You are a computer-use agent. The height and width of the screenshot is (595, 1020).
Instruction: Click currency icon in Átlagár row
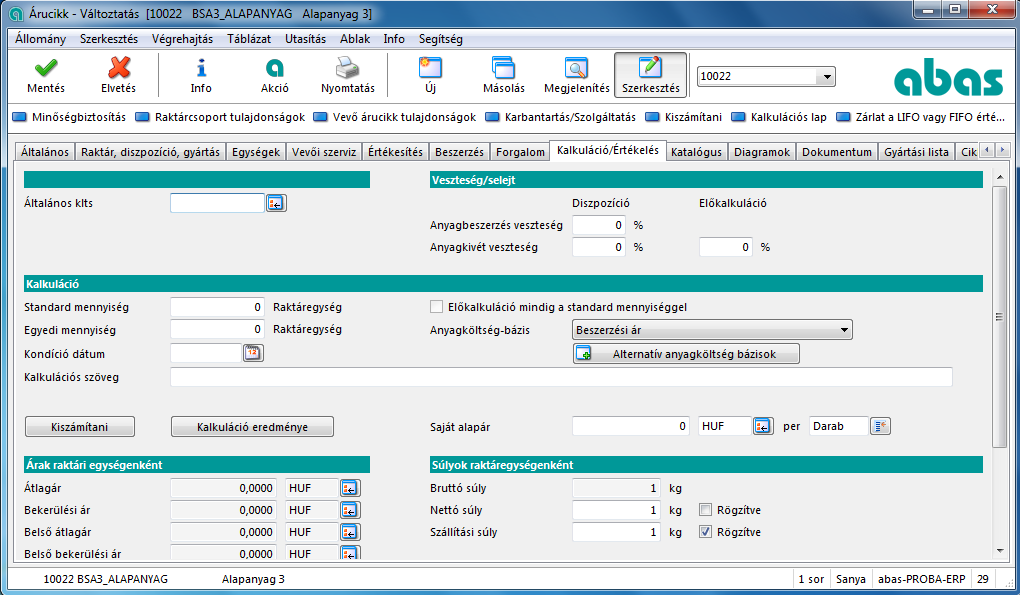coord(350,488)
